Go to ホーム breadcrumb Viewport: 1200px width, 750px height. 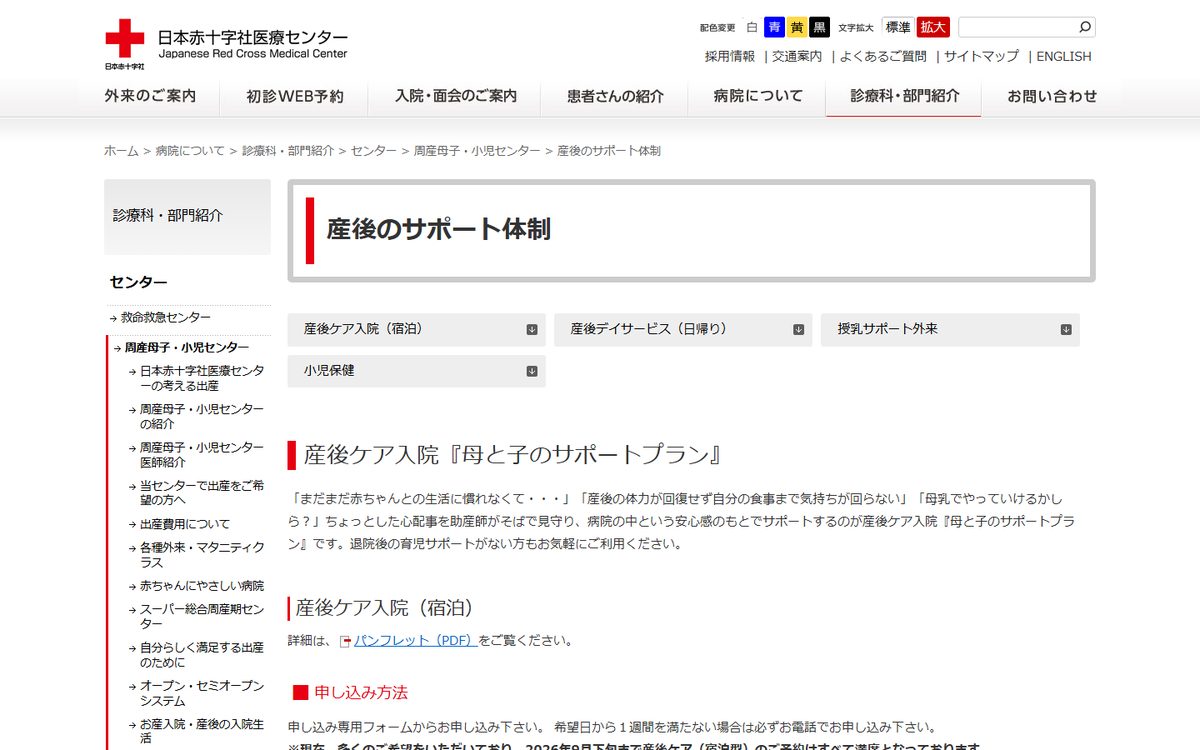(x=121, y=151)
